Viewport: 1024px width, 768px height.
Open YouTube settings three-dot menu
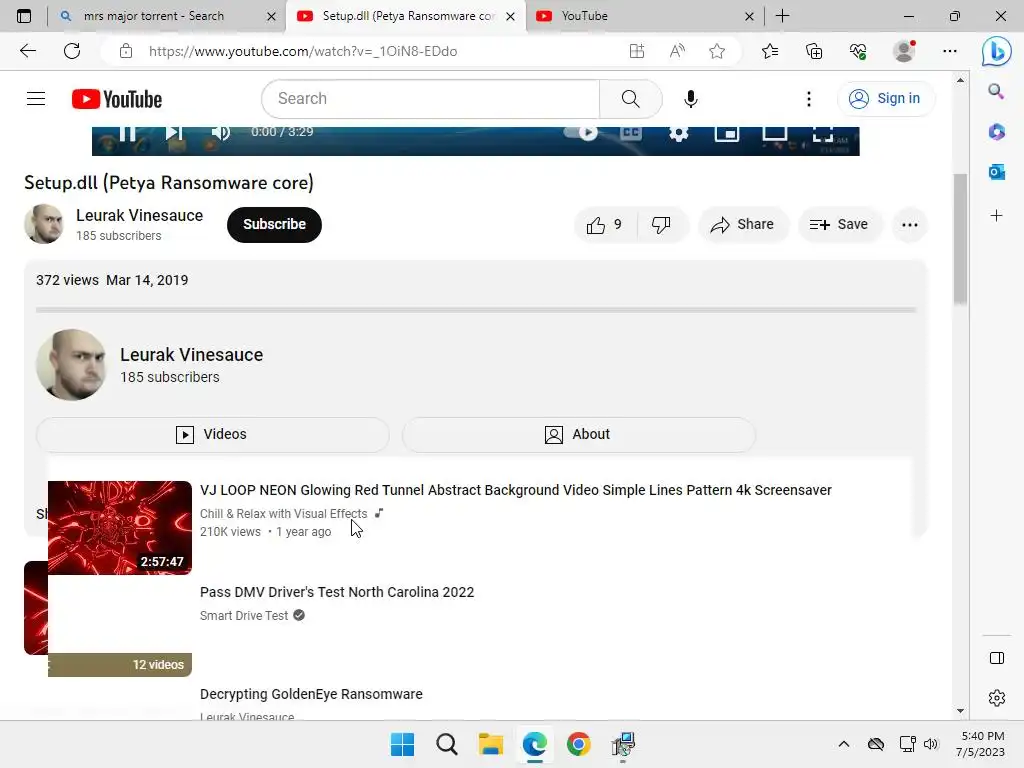tap(808, 99)
